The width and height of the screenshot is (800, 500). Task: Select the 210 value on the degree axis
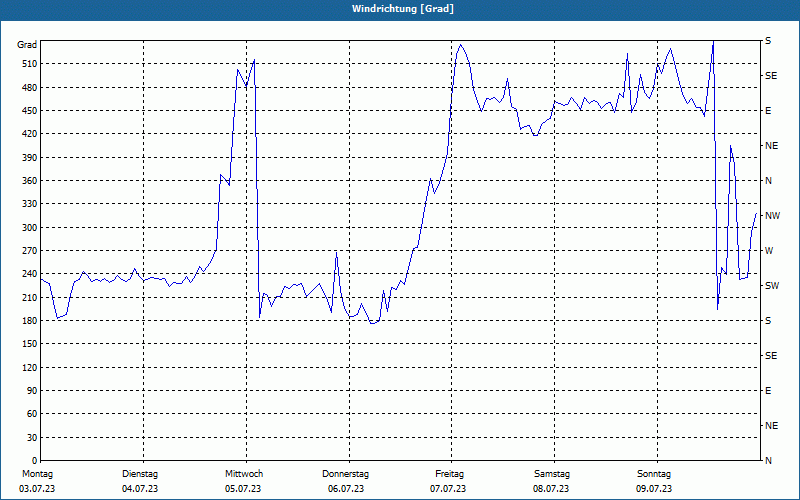point(30,297)
